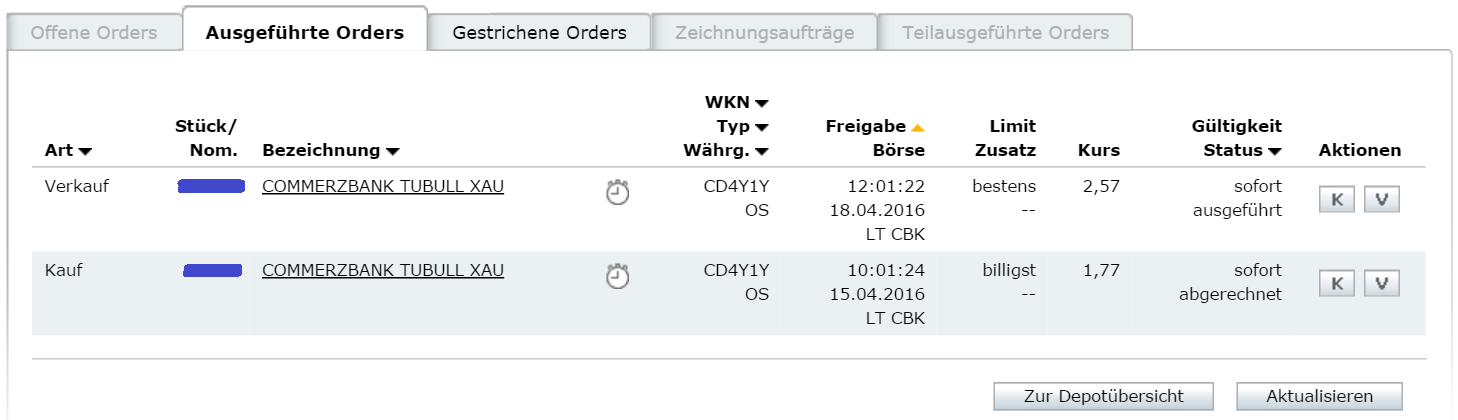The height and width of the screenshot is (420, 1458).
Task: Switch to the Gestrichene Orders tab
Action: click(x=539, y=33)
